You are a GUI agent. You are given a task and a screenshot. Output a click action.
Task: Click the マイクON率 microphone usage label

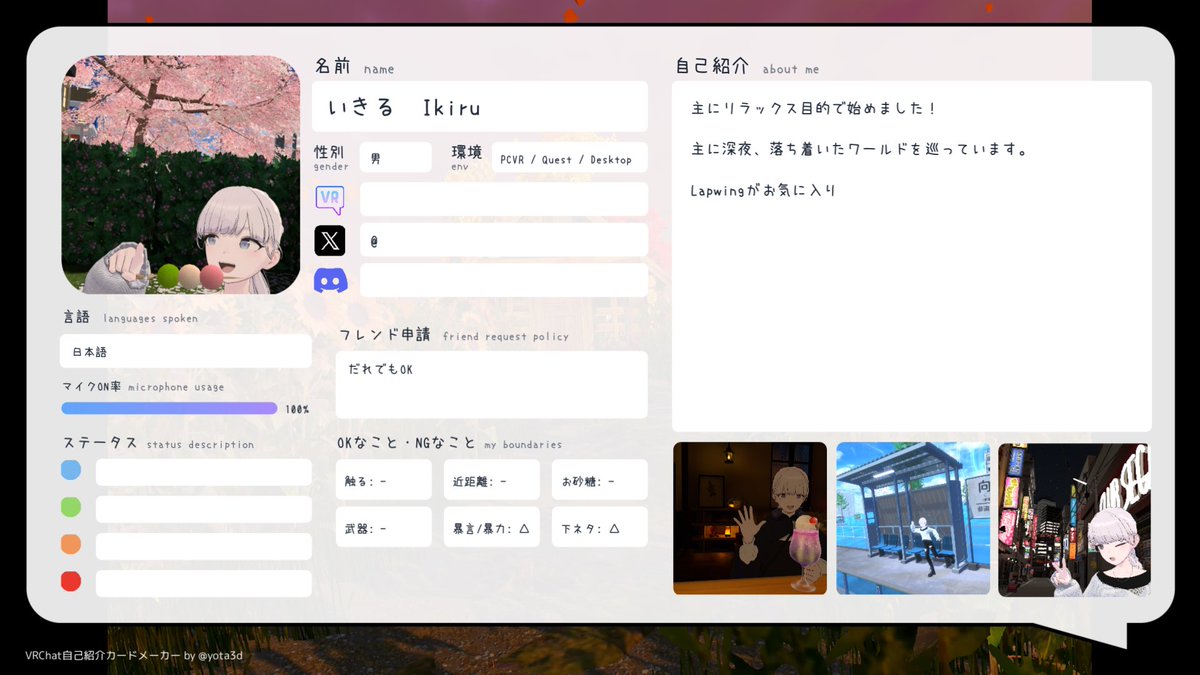[x=143, y=386]
